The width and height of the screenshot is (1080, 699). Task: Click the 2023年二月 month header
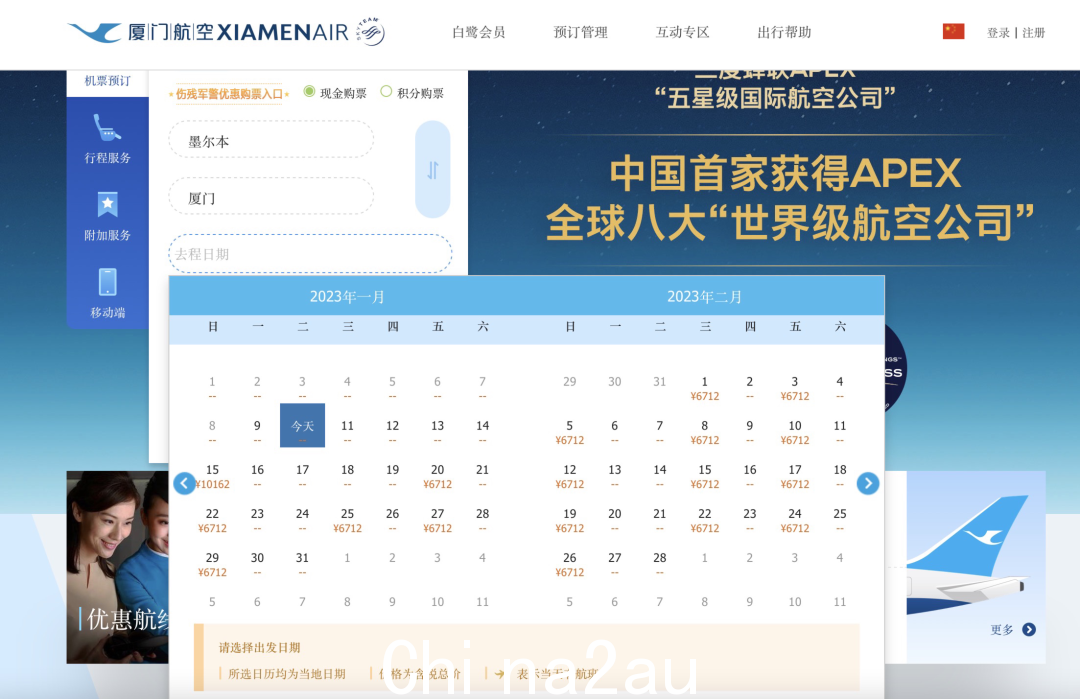tap(705, 297)
